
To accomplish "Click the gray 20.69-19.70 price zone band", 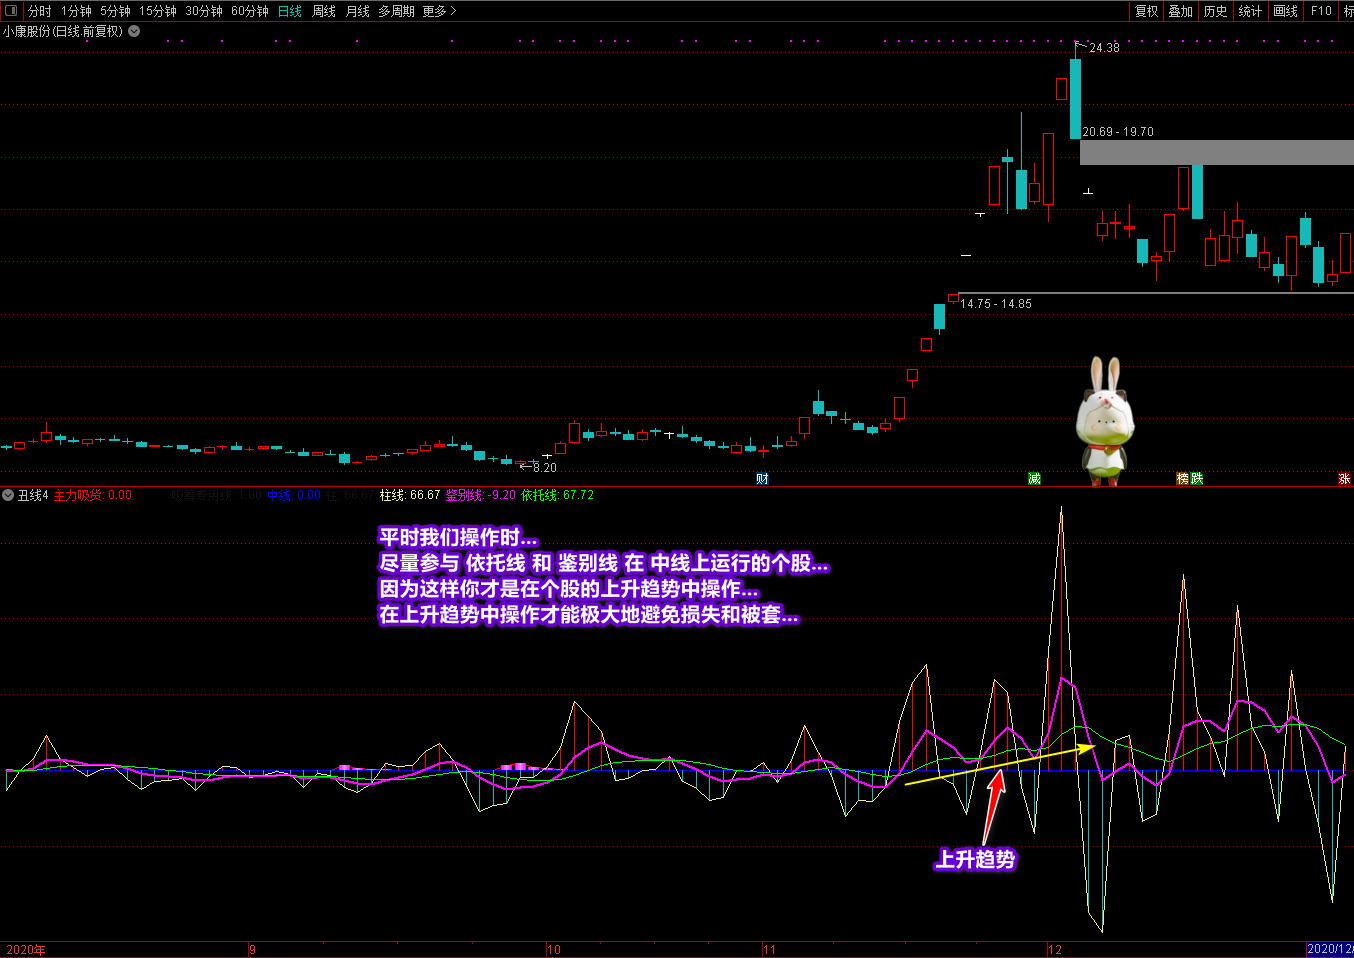I will [1216, 152].
